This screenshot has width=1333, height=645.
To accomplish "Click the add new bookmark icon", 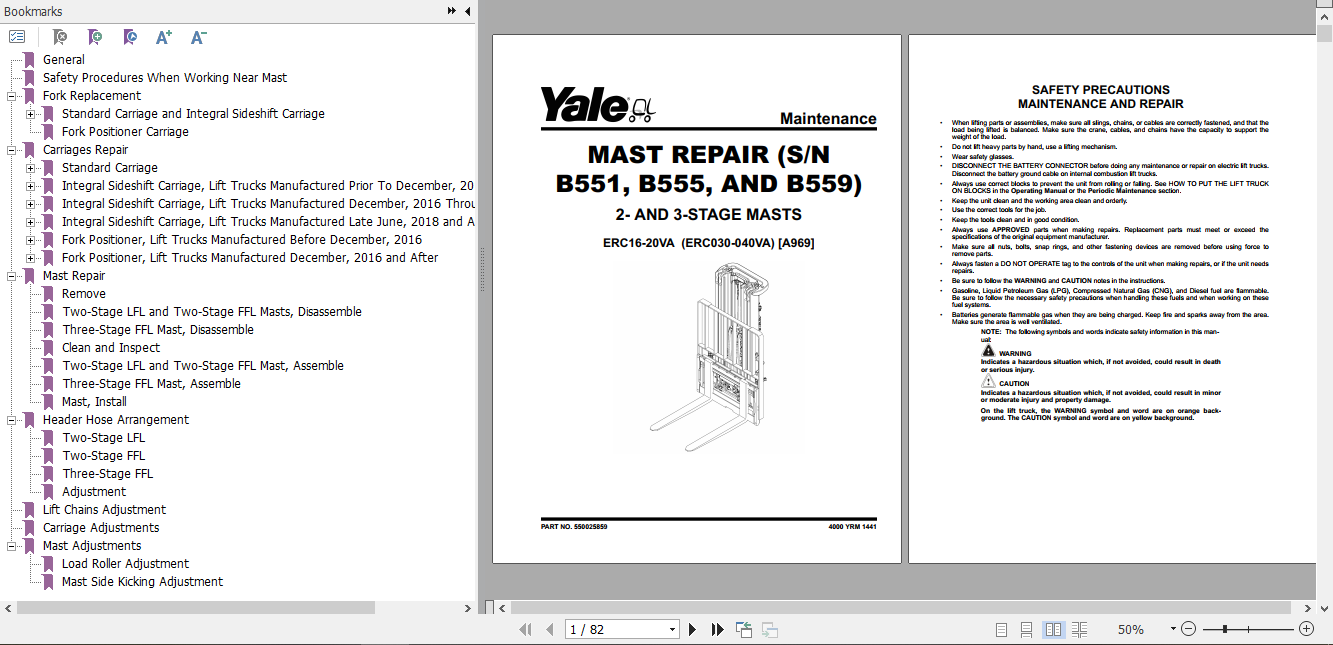I will 95,37.
